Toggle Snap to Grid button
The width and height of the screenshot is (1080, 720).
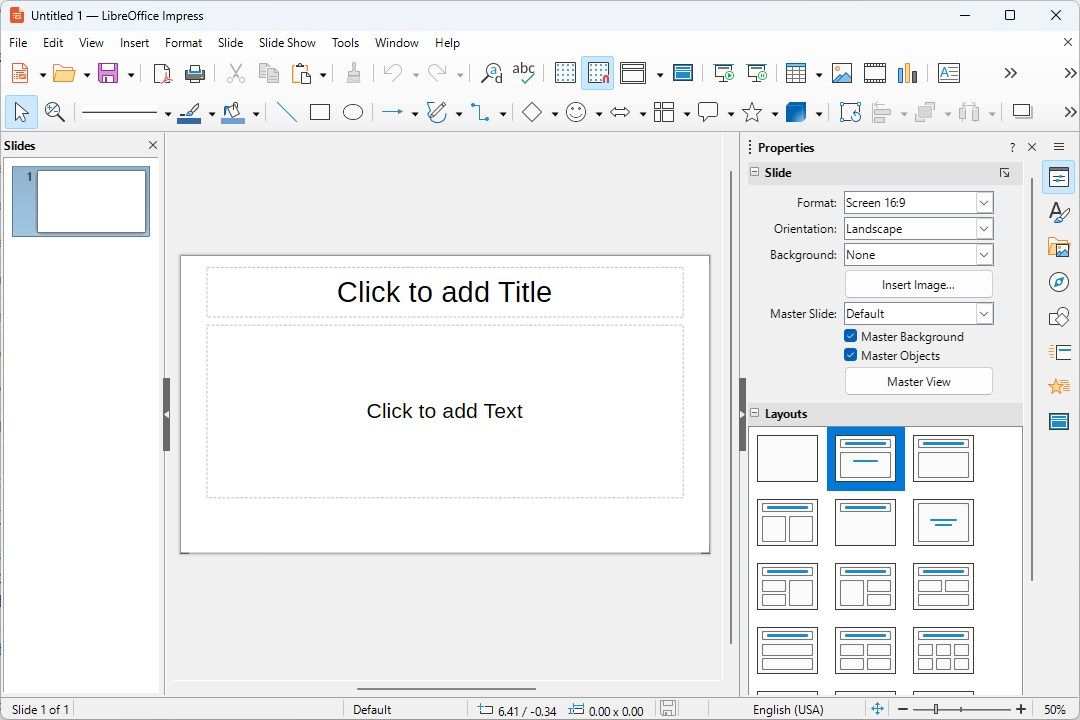tap(598, 73)
